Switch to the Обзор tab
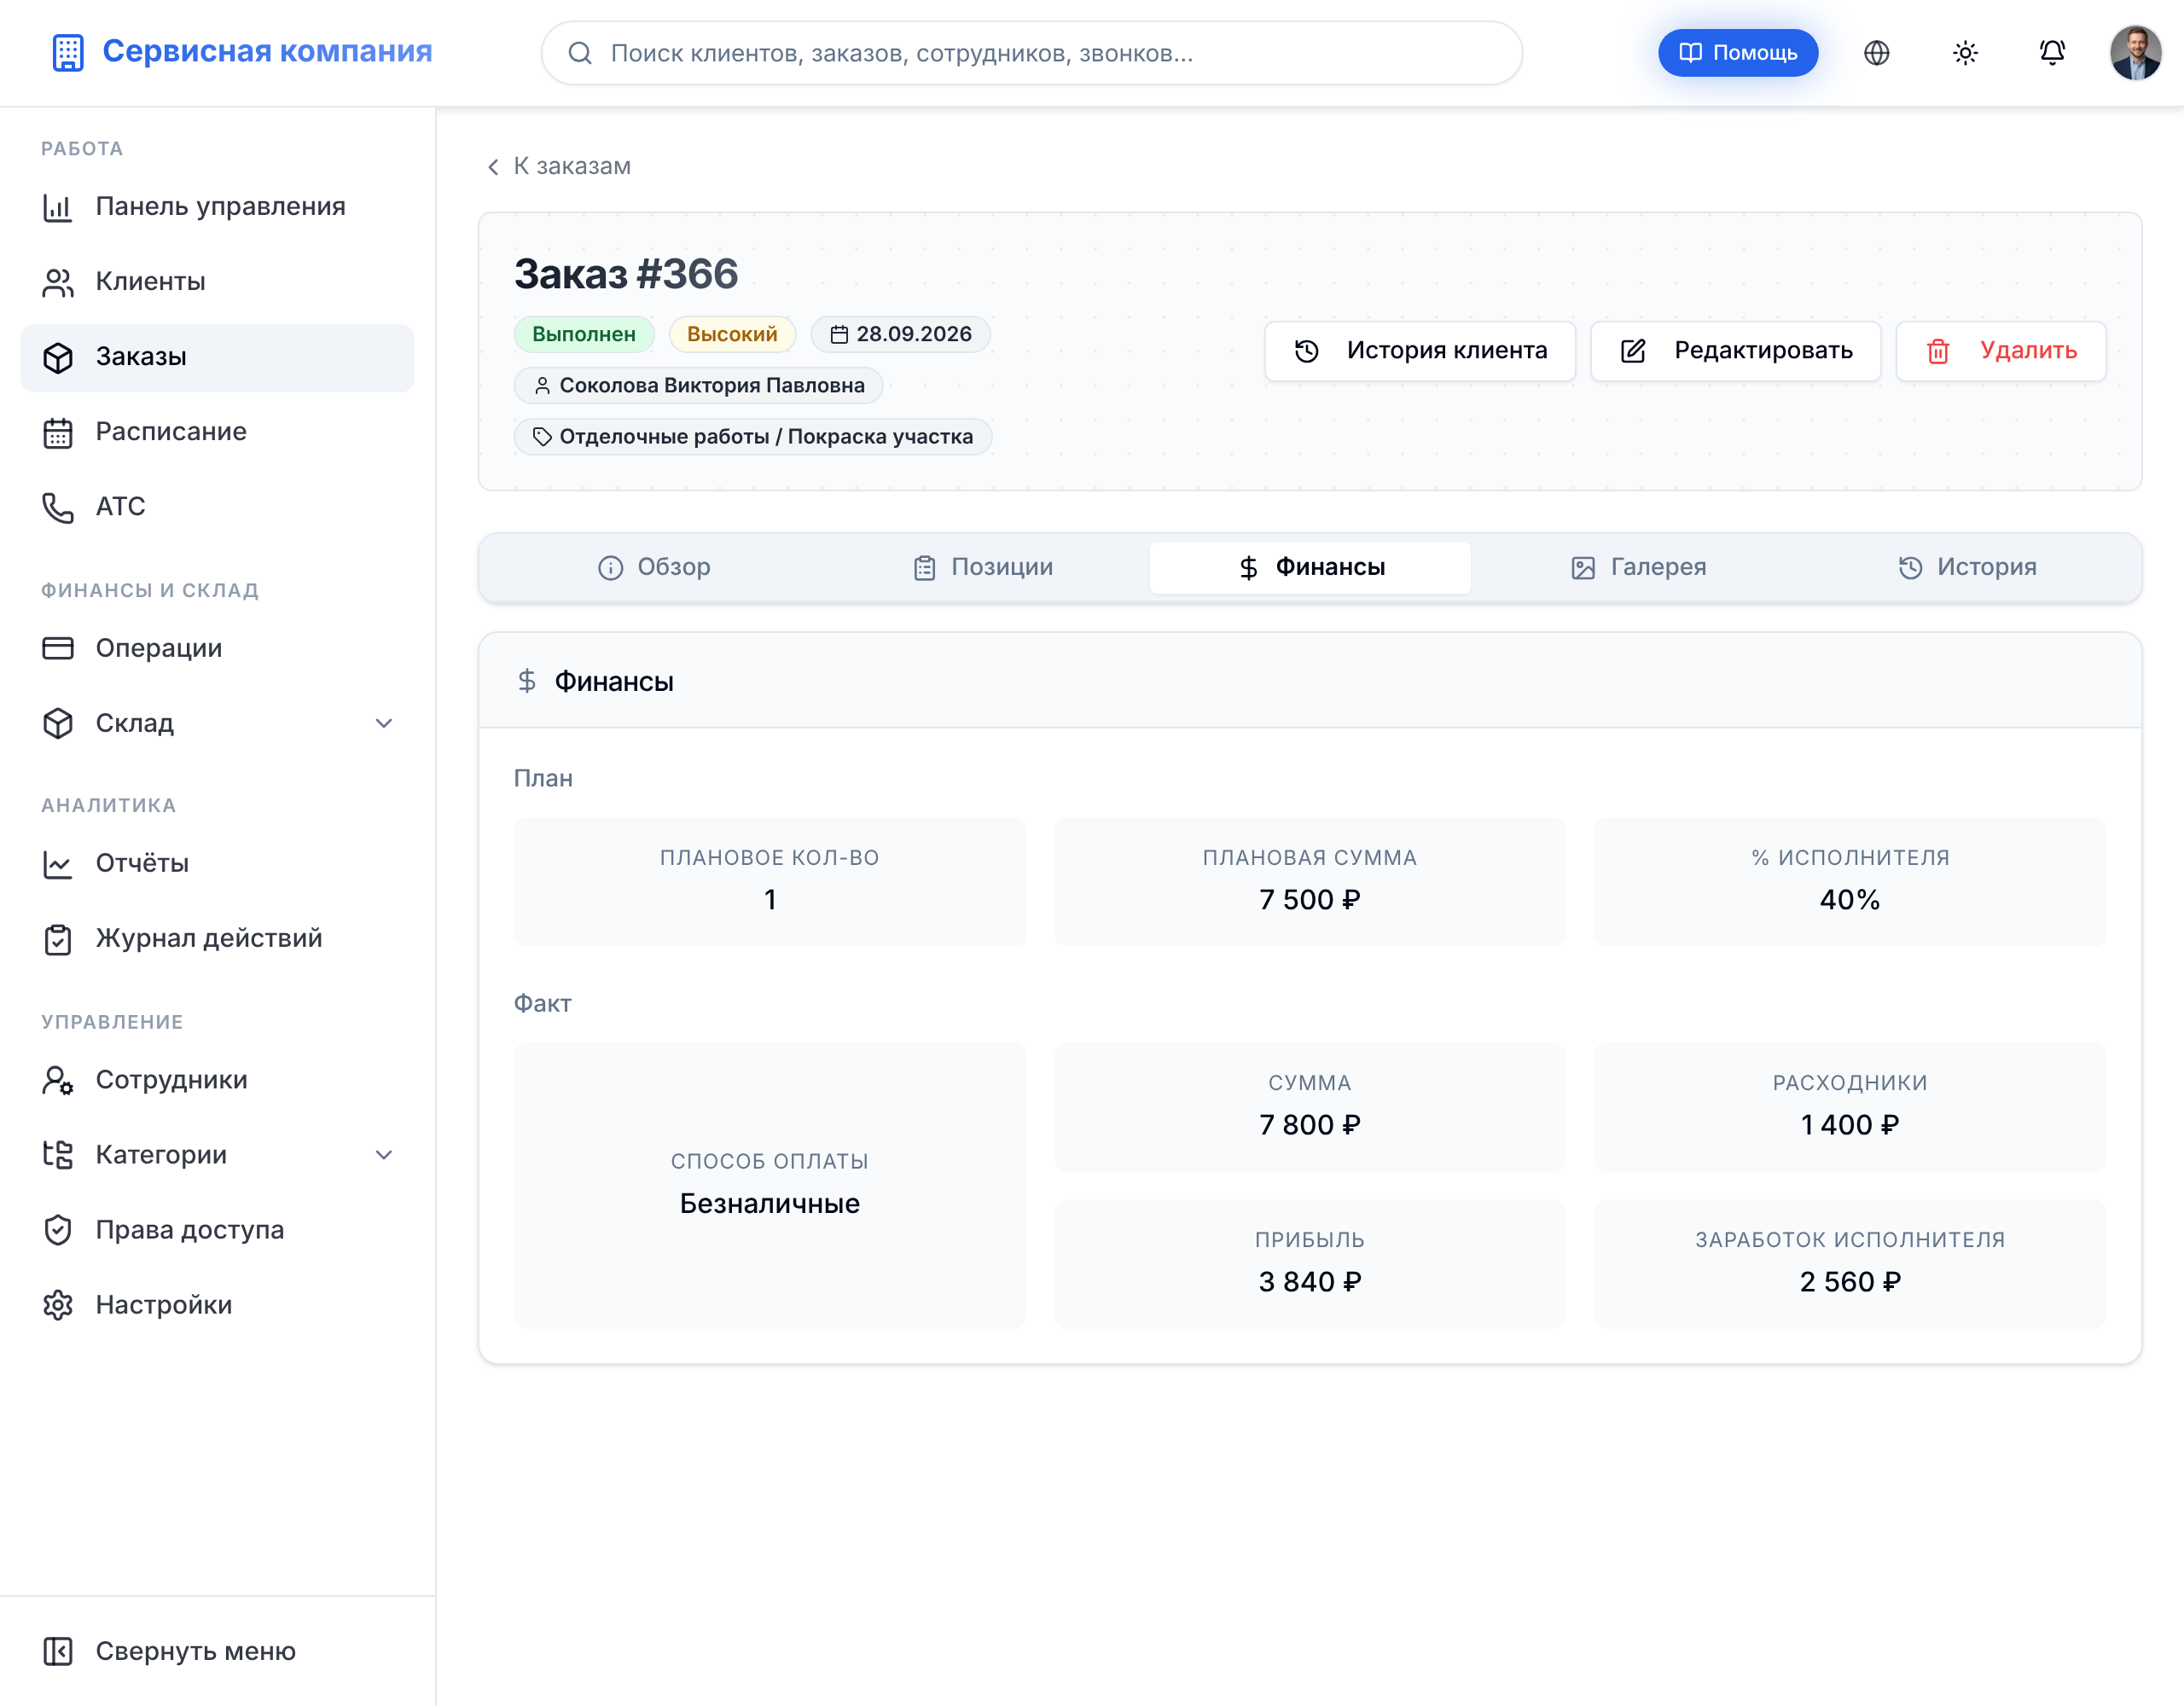 click(654, 568)
